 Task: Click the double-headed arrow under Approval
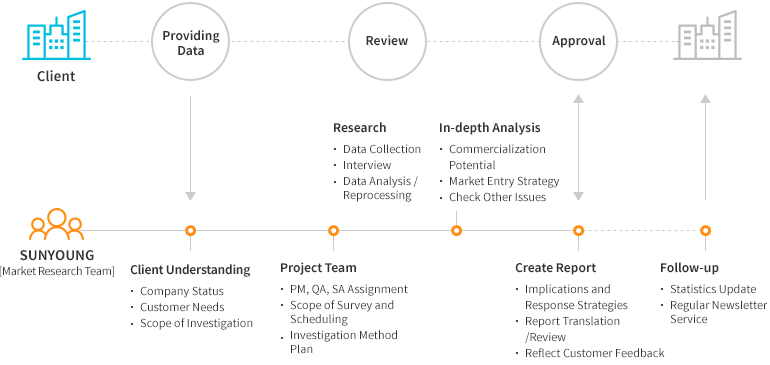tap(578, 148)
